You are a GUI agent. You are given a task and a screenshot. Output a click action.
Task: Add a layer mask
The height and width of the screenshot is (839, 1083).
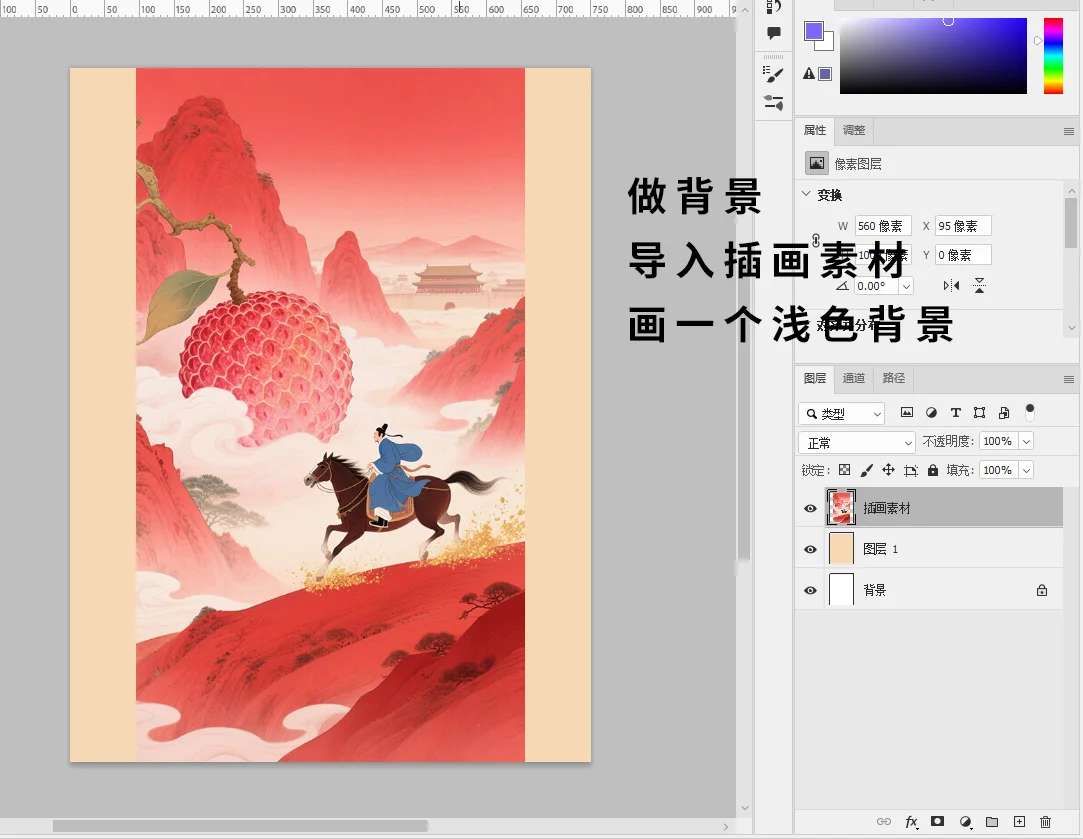point(937,821)
